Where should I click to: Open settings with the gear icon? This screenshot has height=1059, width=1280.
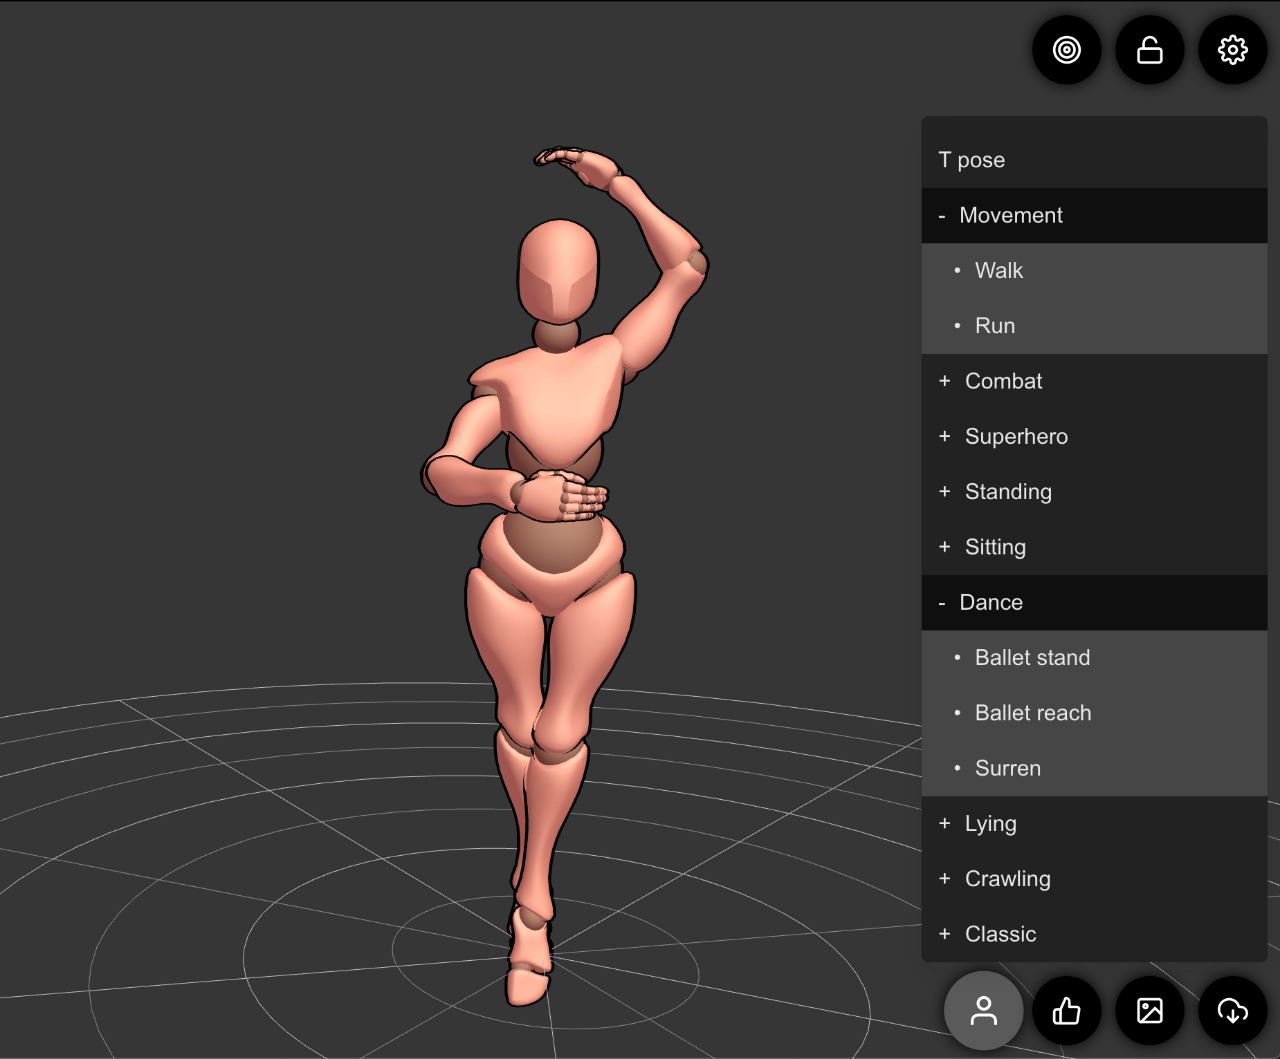pyautogui.click(x=1233, y=49)
